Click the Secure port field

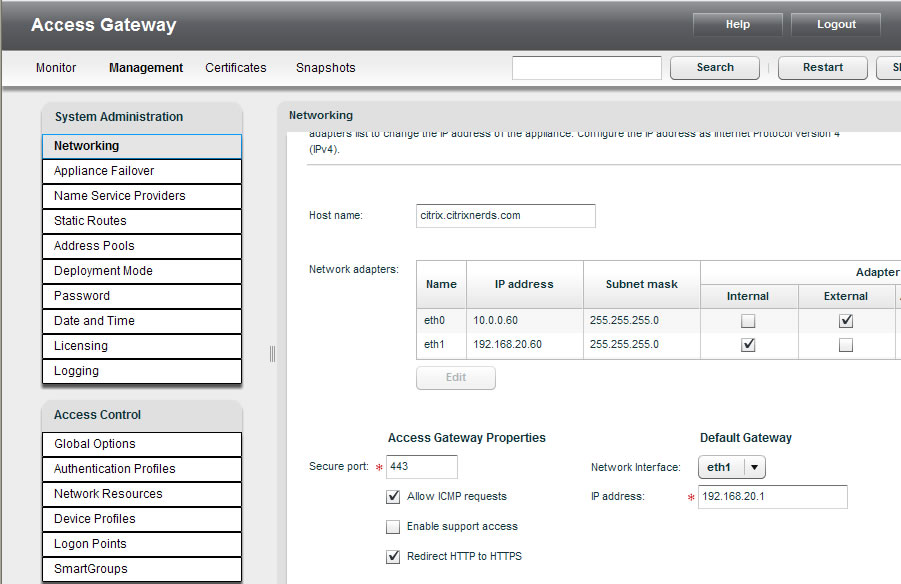(x=422, y=467)
